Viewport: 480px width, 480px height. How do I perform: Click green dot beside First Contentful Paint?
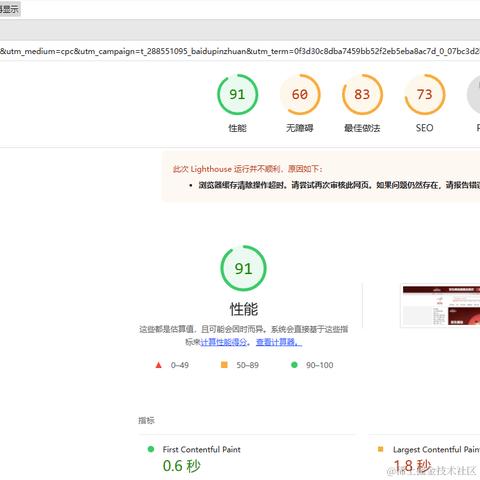[151, 449]
